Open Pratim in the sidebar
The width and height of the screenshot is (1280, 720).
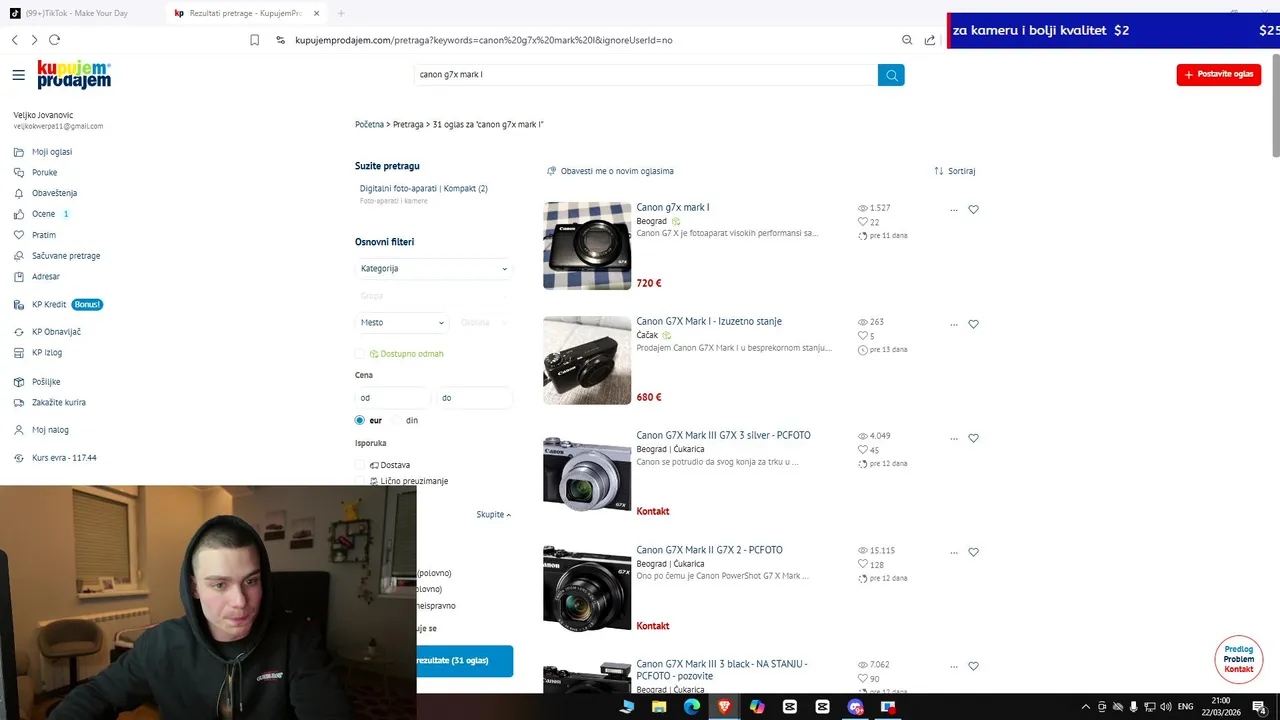point(43,235)
